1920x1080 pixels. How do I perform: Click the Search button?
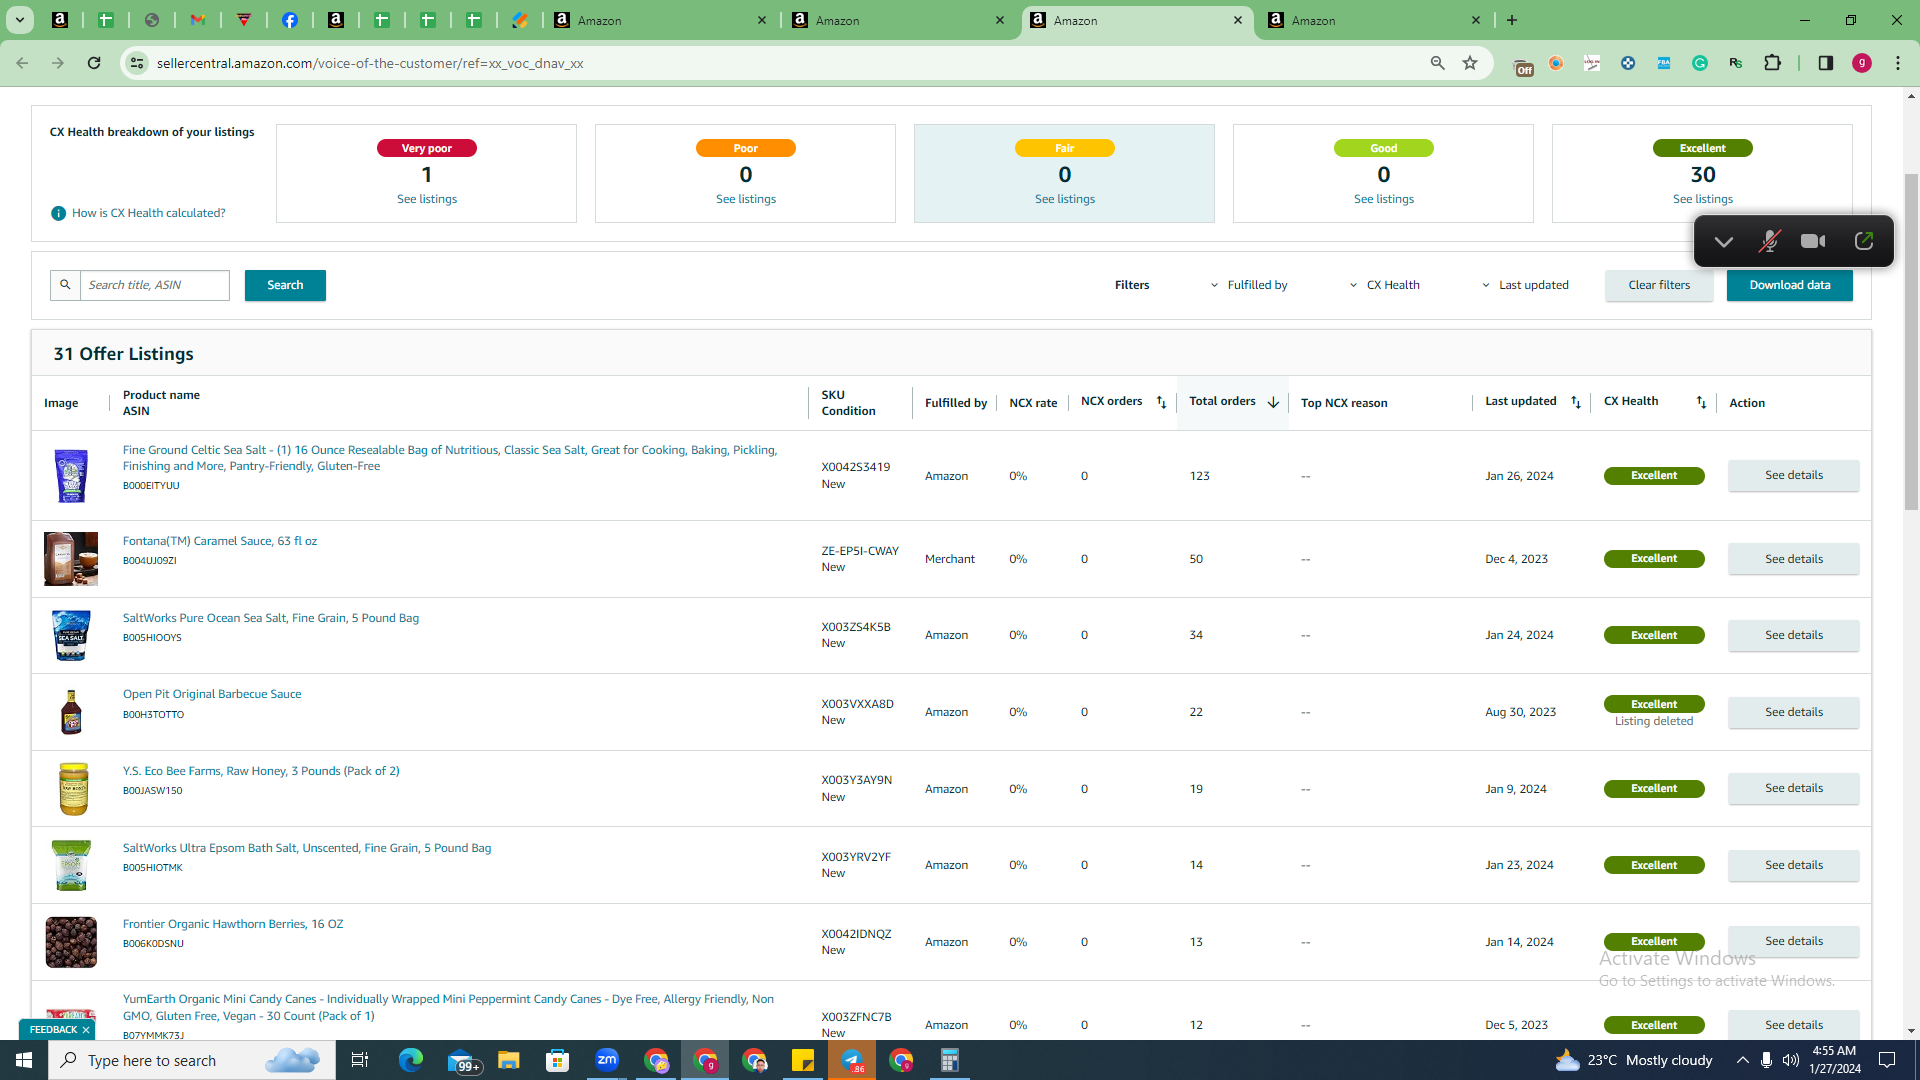pos(285,285)
